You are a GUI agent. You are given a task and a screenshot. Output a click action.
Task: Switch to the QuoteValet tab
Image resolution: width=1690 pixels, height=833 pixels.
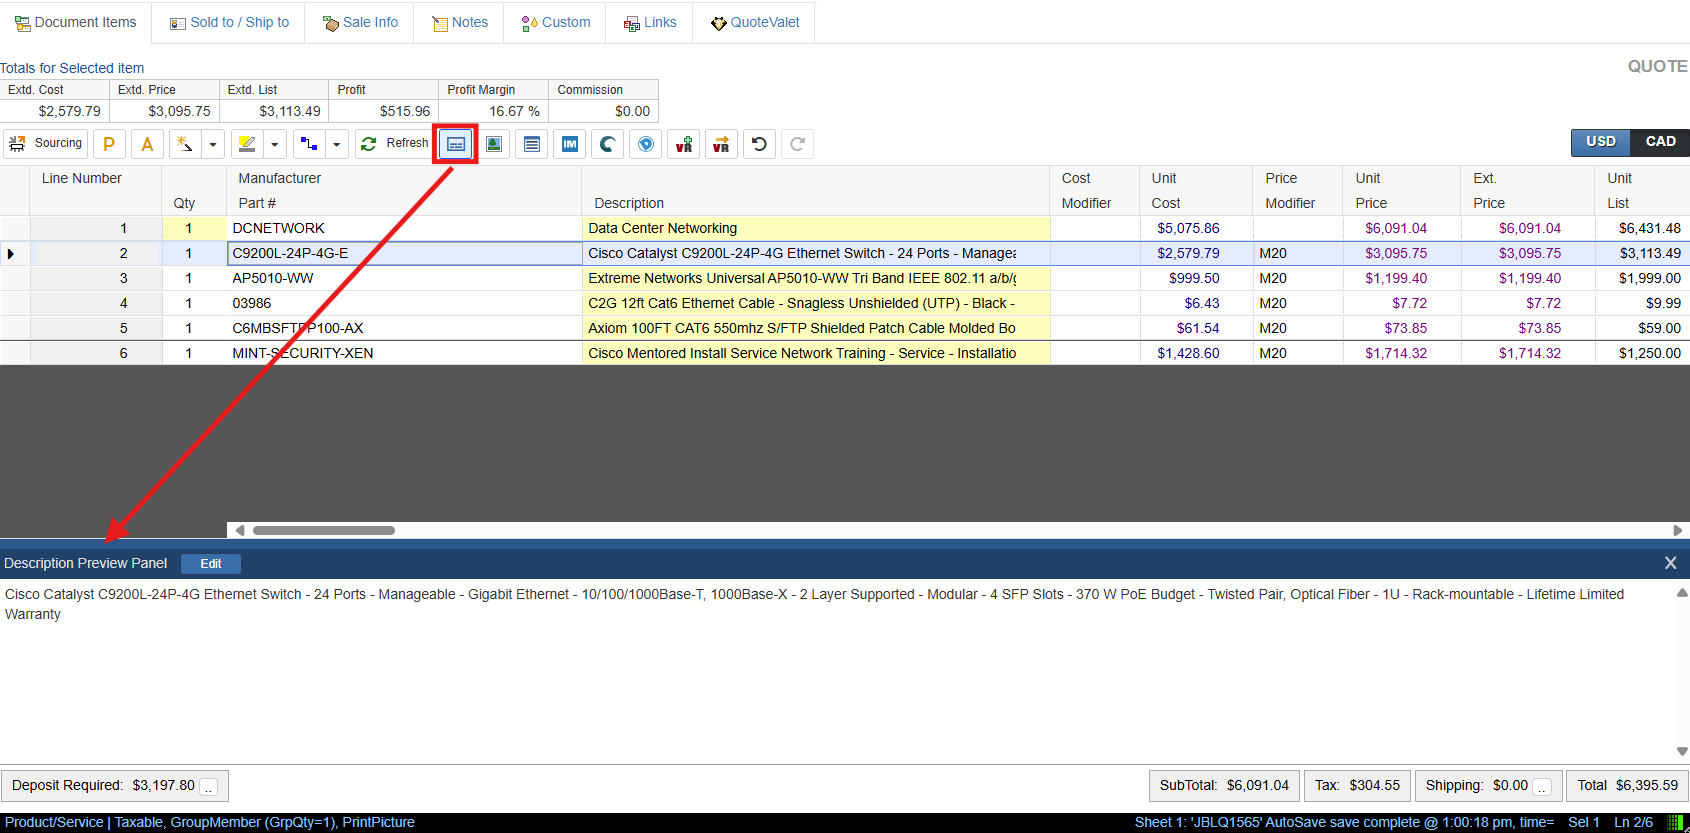tap(755, 22)
